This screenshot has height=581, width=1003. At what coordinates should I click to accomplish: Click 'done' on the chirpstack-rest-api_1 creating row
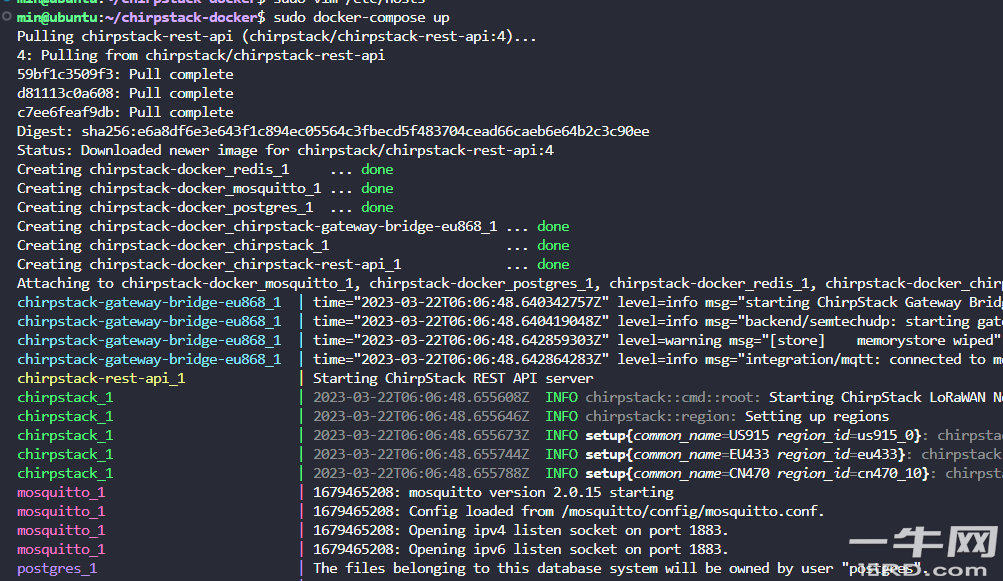[553, 264]
